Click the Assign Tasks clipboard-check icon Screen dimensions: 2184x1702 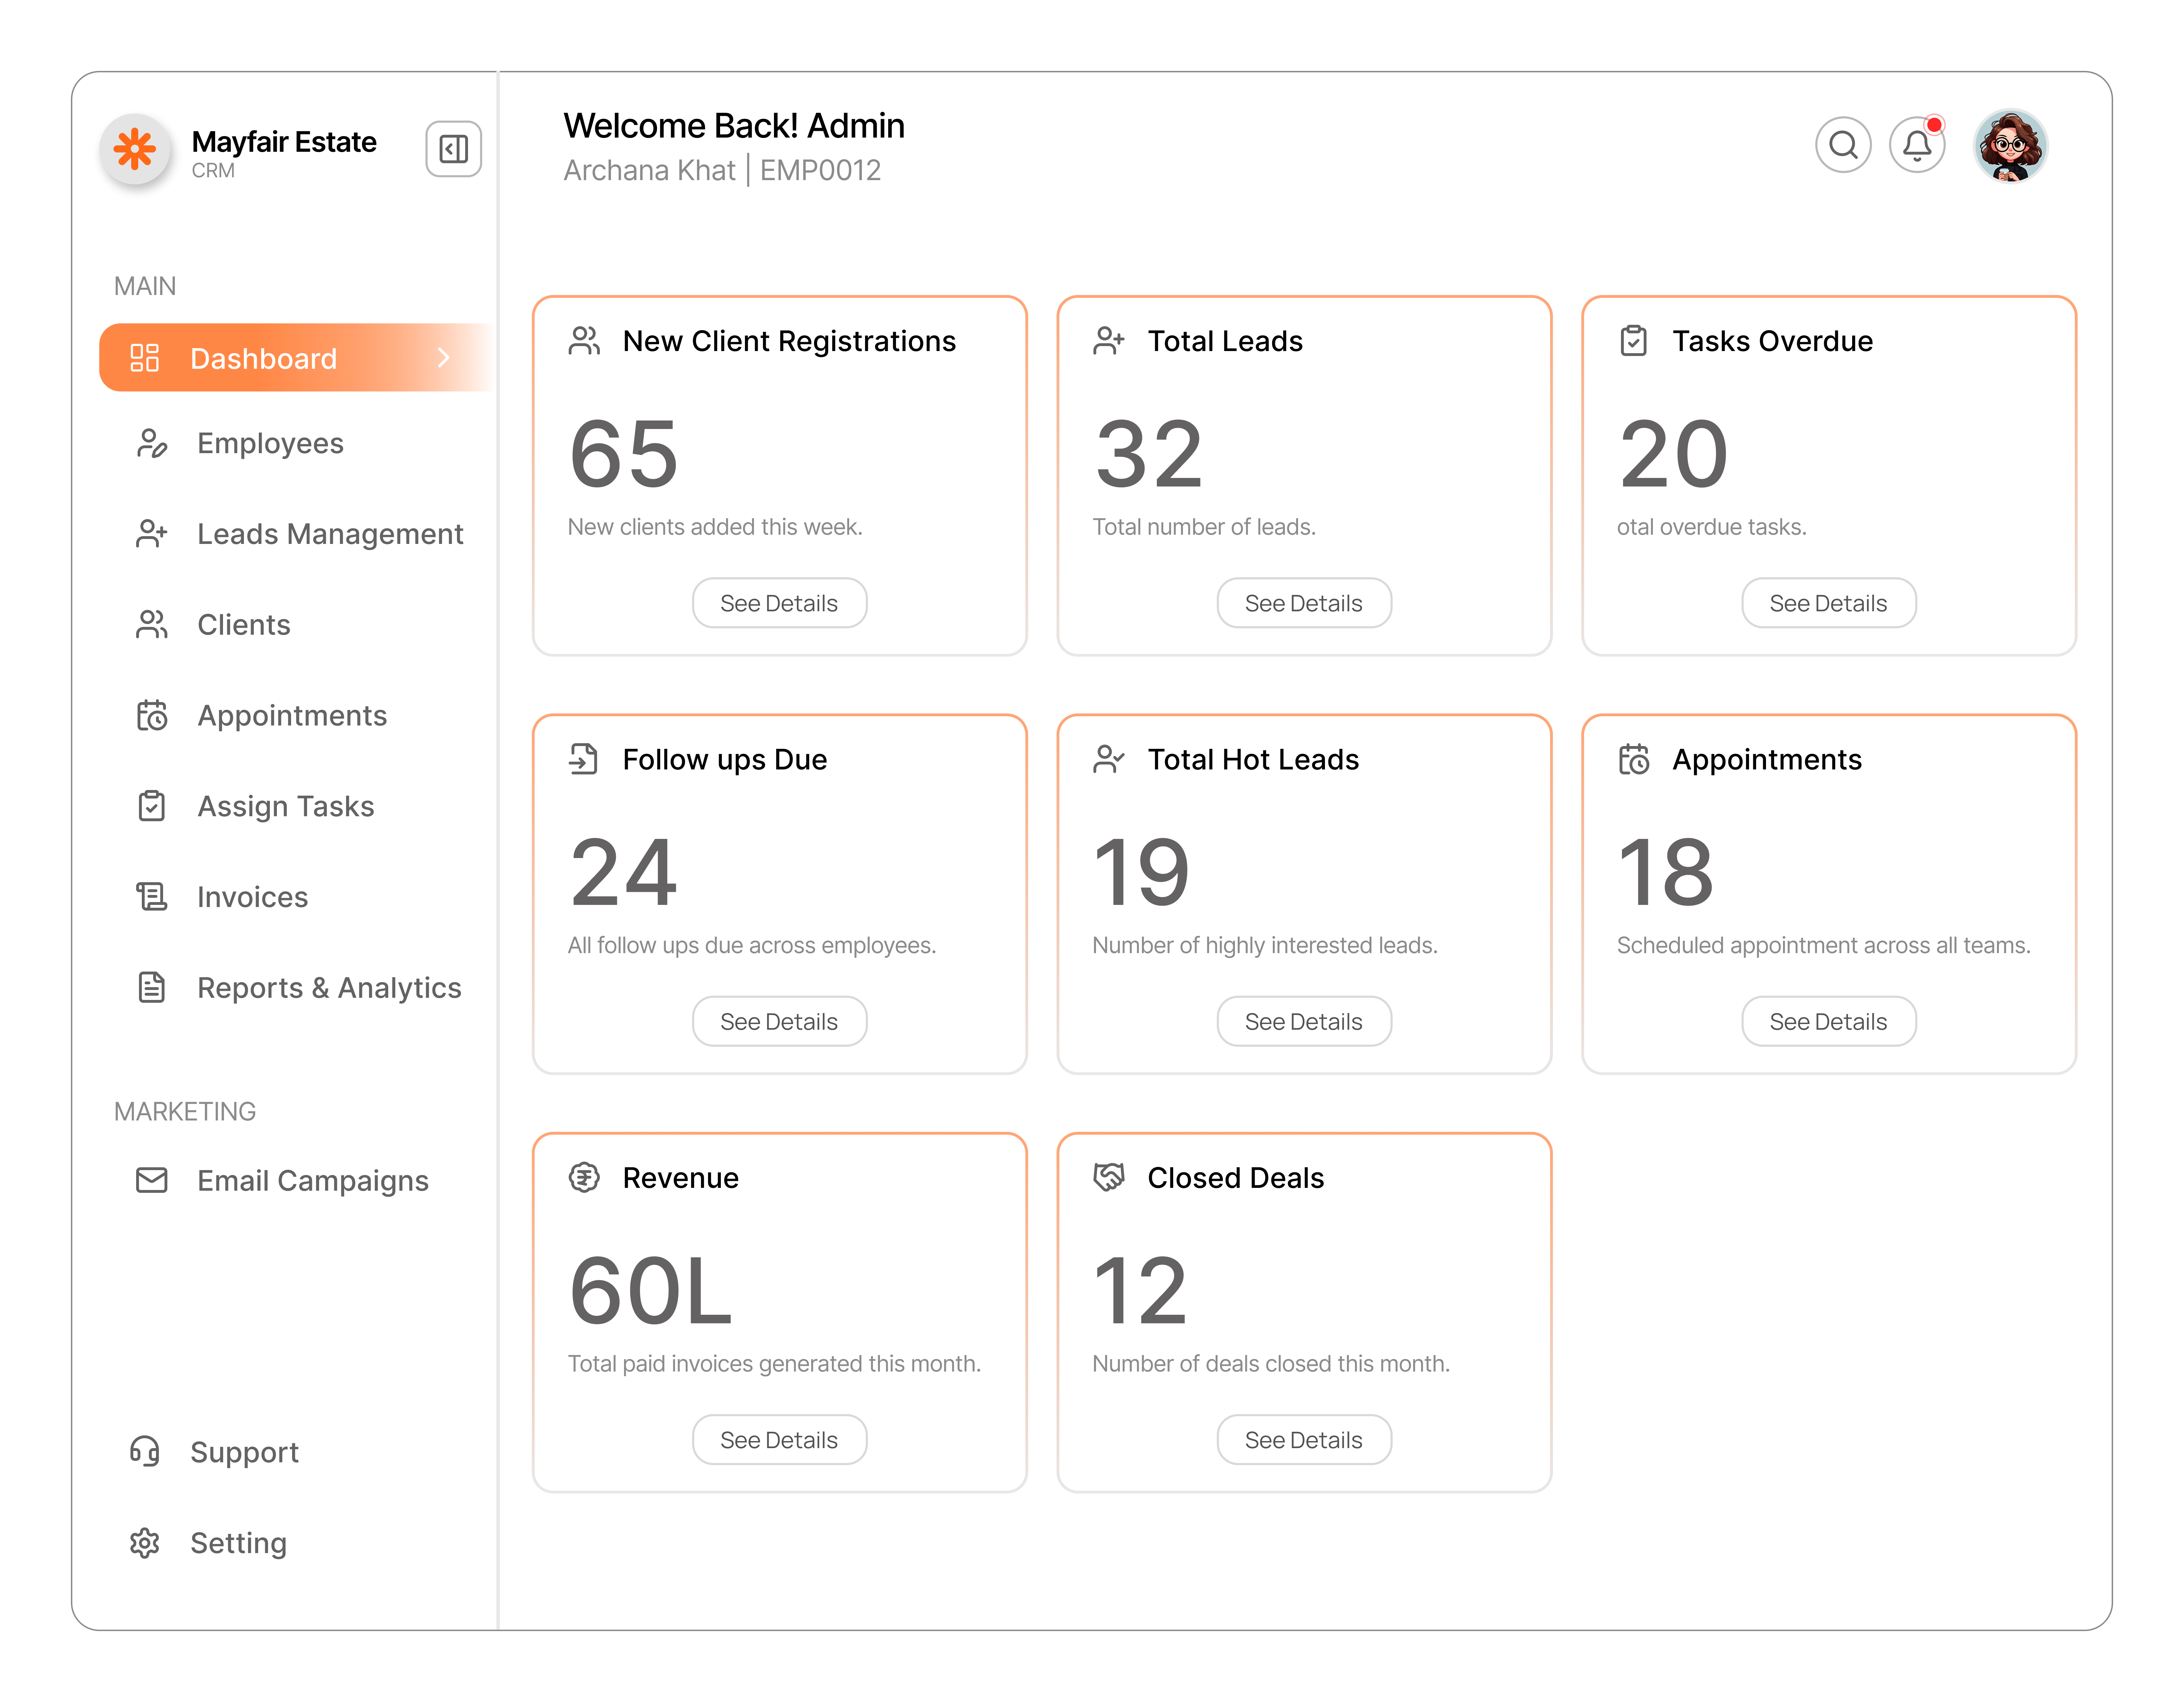click(x=152, y=806)
